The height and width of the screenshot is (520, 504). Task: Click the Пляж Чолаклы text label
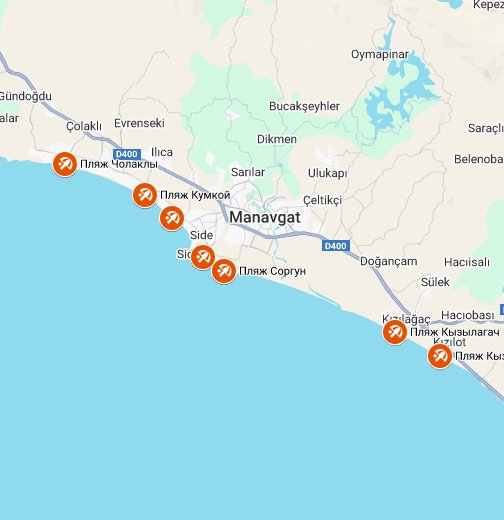(119, 164)
